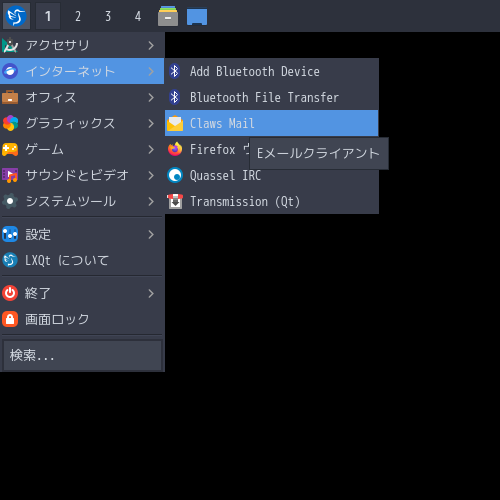
Task: Click the アクセサリ category icon
Action: pyautogui.click(x=10, y=45)
